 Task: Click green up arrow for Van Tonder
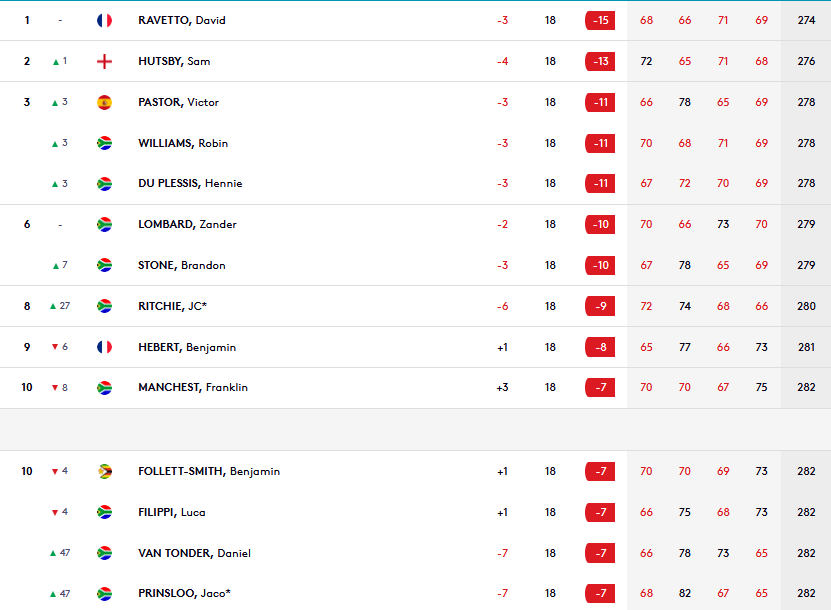coord(53,553)
